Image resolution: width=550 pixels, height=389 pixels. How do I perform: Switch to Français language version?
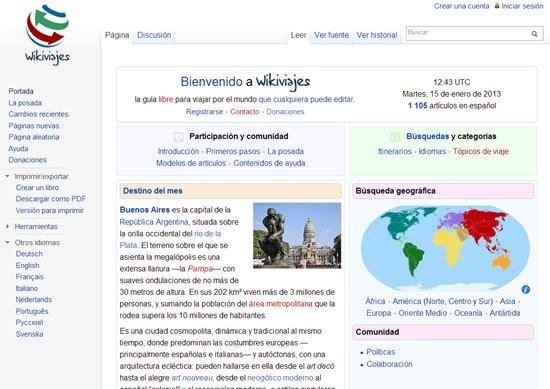coord(29,277)
